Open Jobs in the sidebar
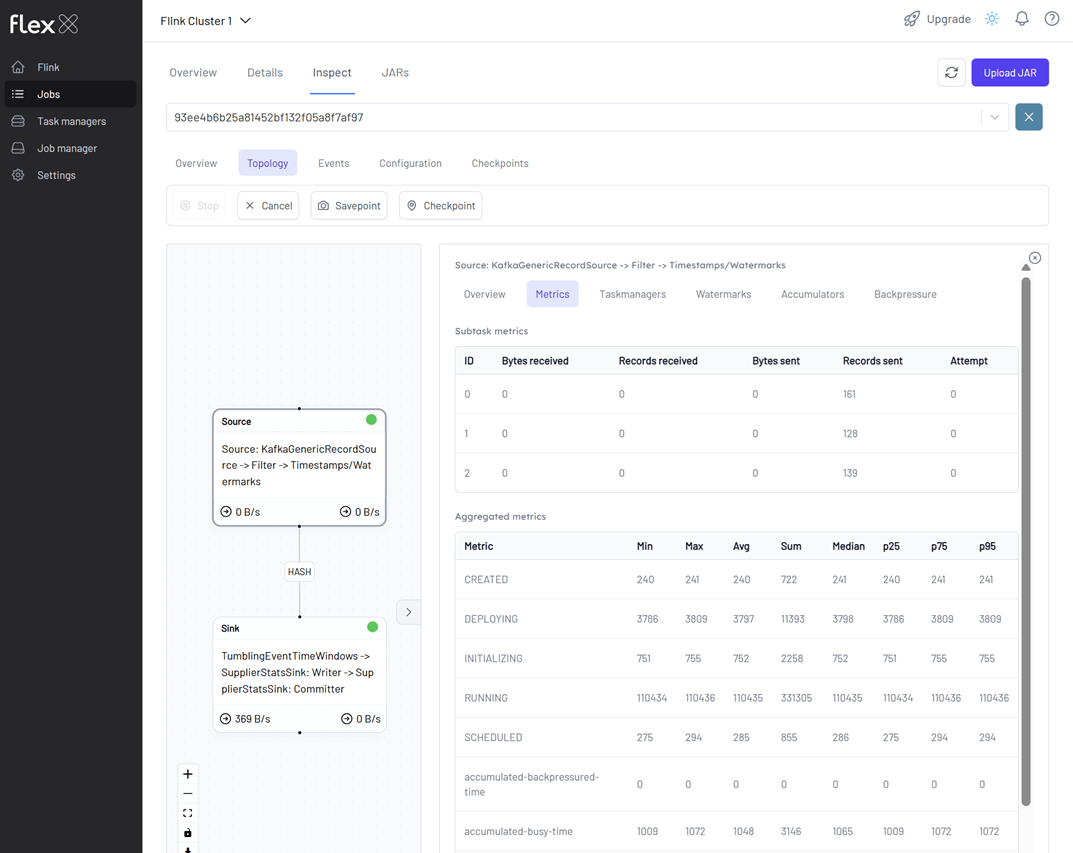 [x=71, y=94]
